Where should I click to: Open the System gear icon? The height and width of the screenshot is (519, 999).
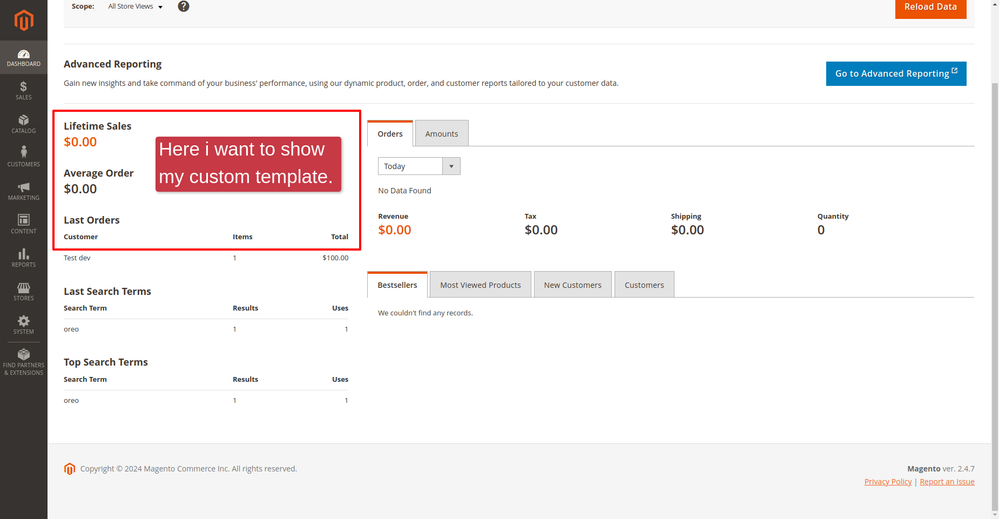[x=23, y=325]
